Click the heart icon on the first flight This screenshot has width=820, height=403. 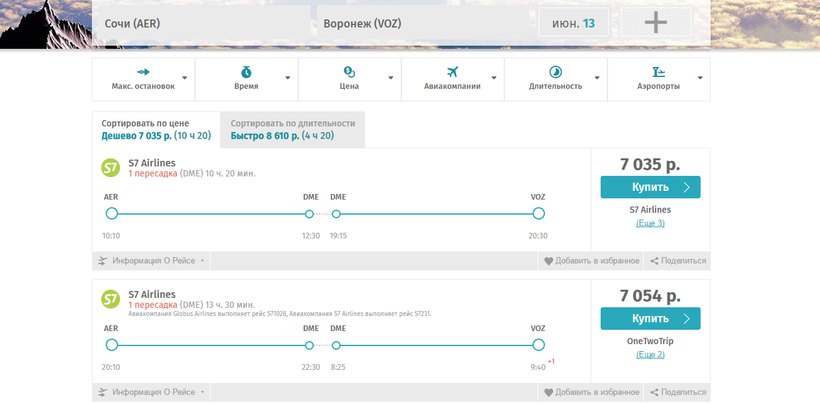coord(548,261)
